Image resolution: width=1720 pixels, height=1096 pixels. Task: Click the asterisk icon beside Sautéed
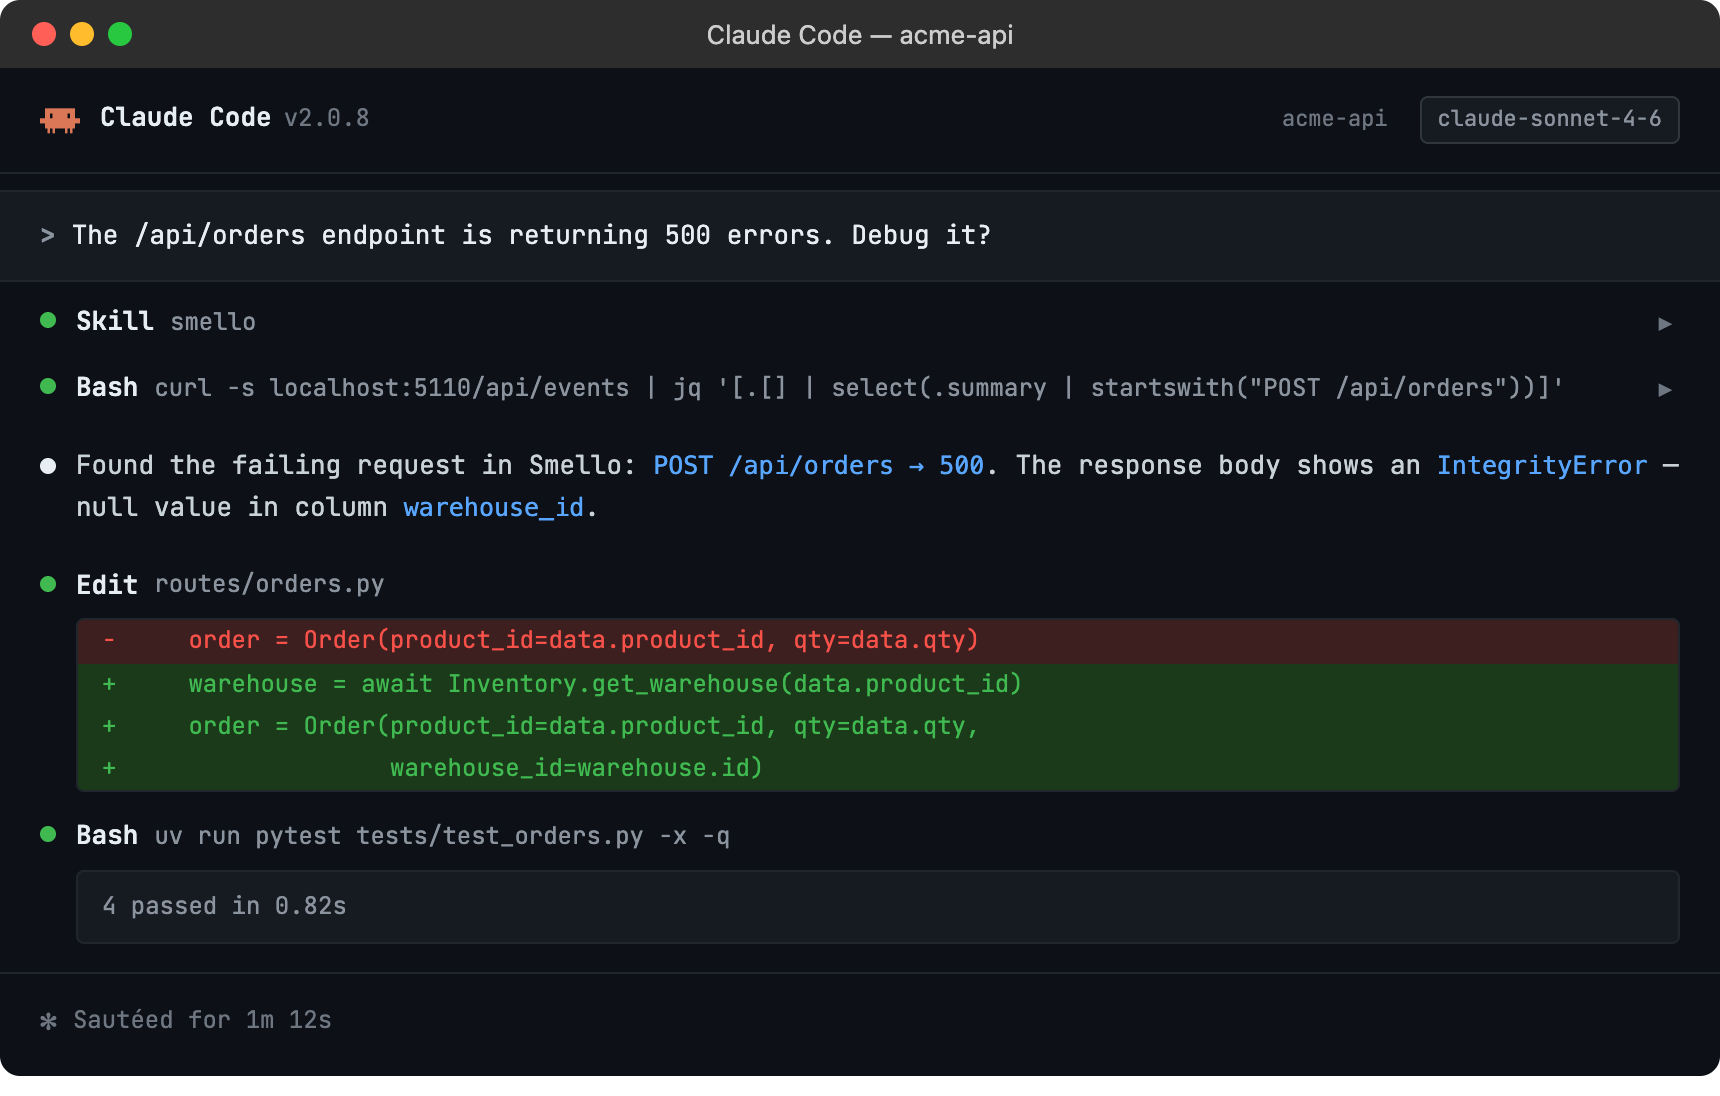tap(48, 1021)
